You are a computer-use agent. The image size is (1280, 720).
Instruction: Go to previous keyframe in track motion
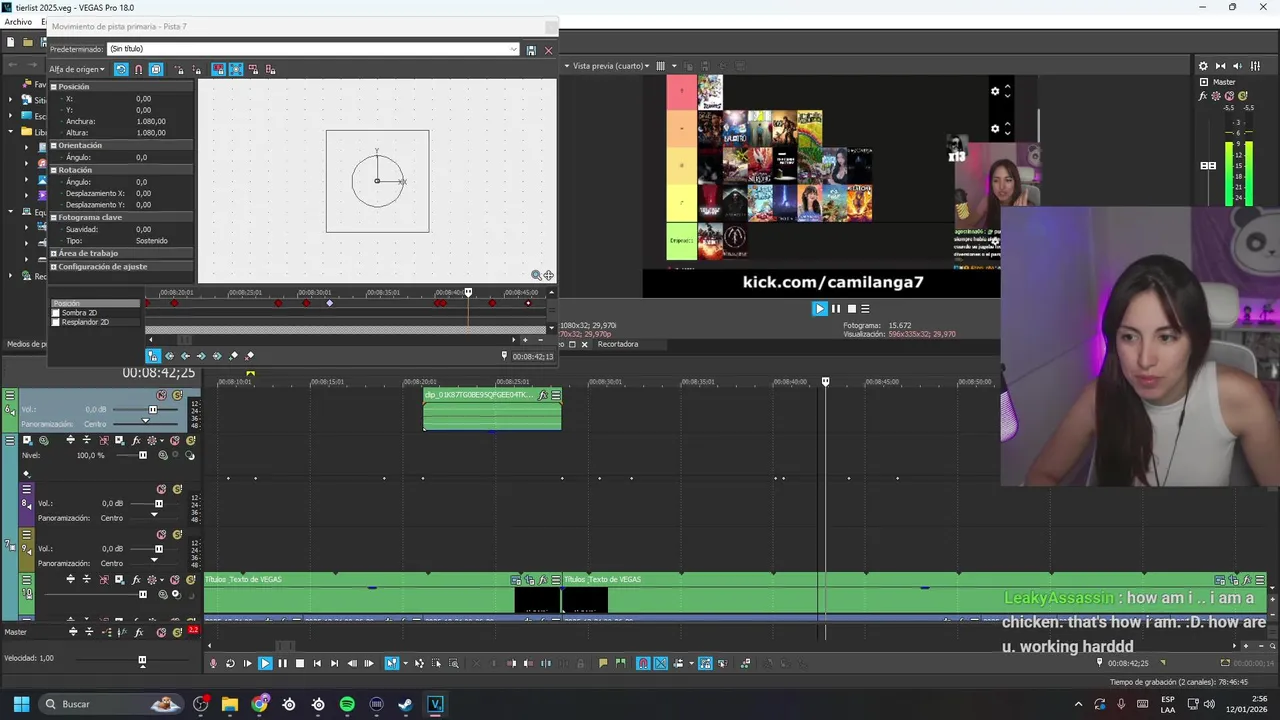(185, 356)
